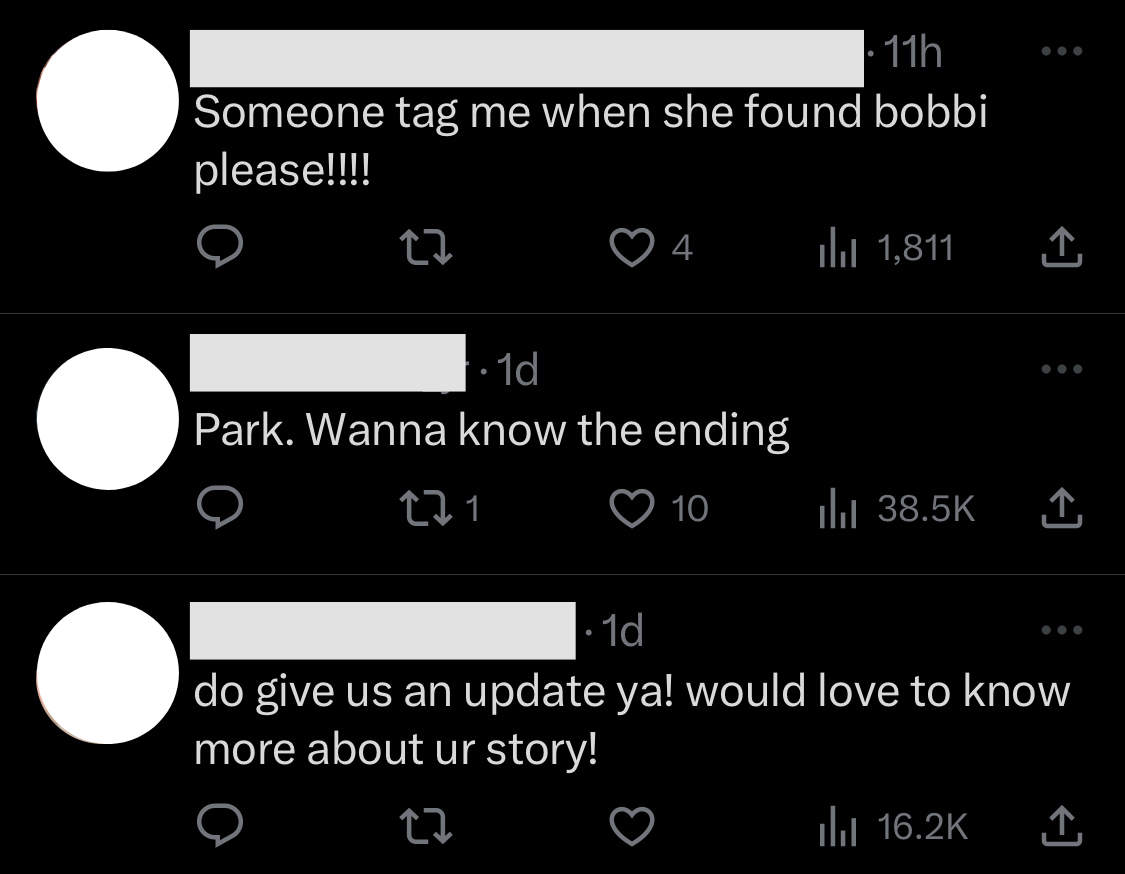Image resolution: width=1125 pixels, height=874 pixels.
Task: Like the tweet with 10 likes
Action: pos(659,508)
